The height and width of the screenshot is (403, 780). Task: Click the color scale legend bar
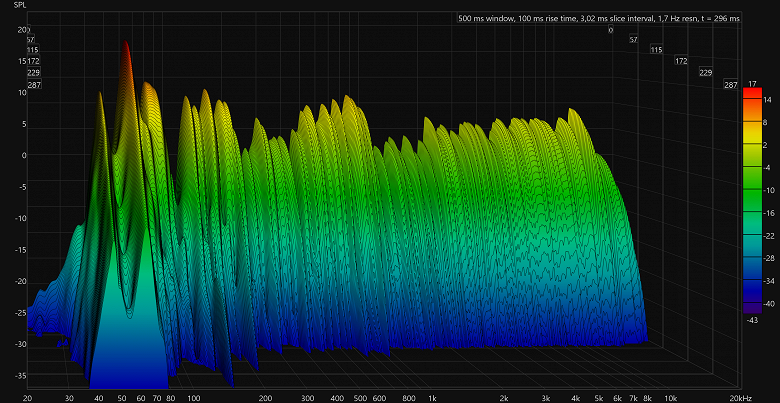pyautogui.click(x=752, y=201)
